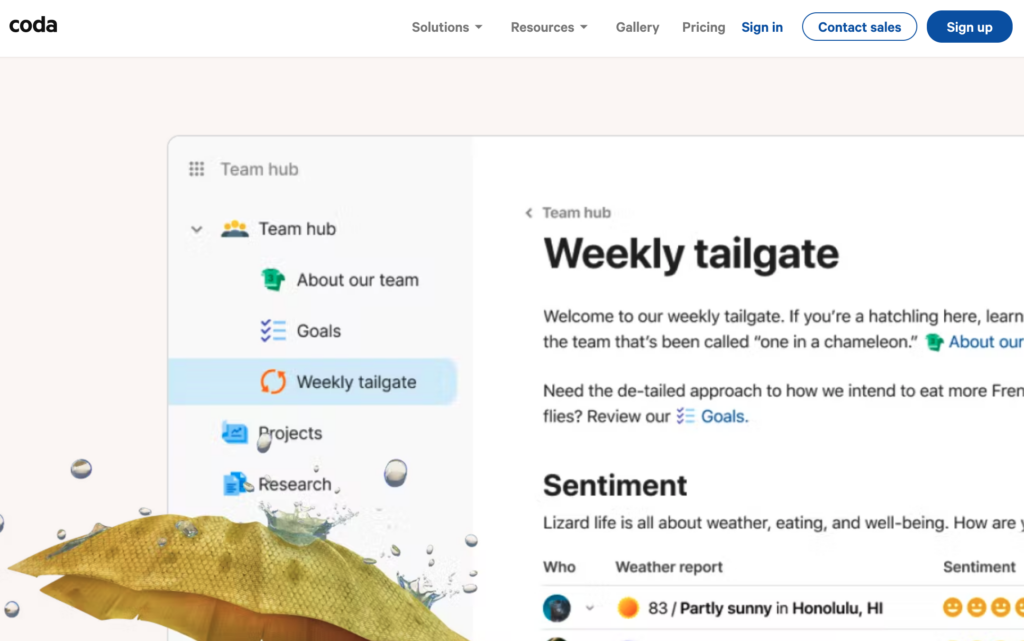The width and height of the screenshot is (1024, 641).
Task: Click the Weekly tailgate page title
Action: (x=691, y=253)
